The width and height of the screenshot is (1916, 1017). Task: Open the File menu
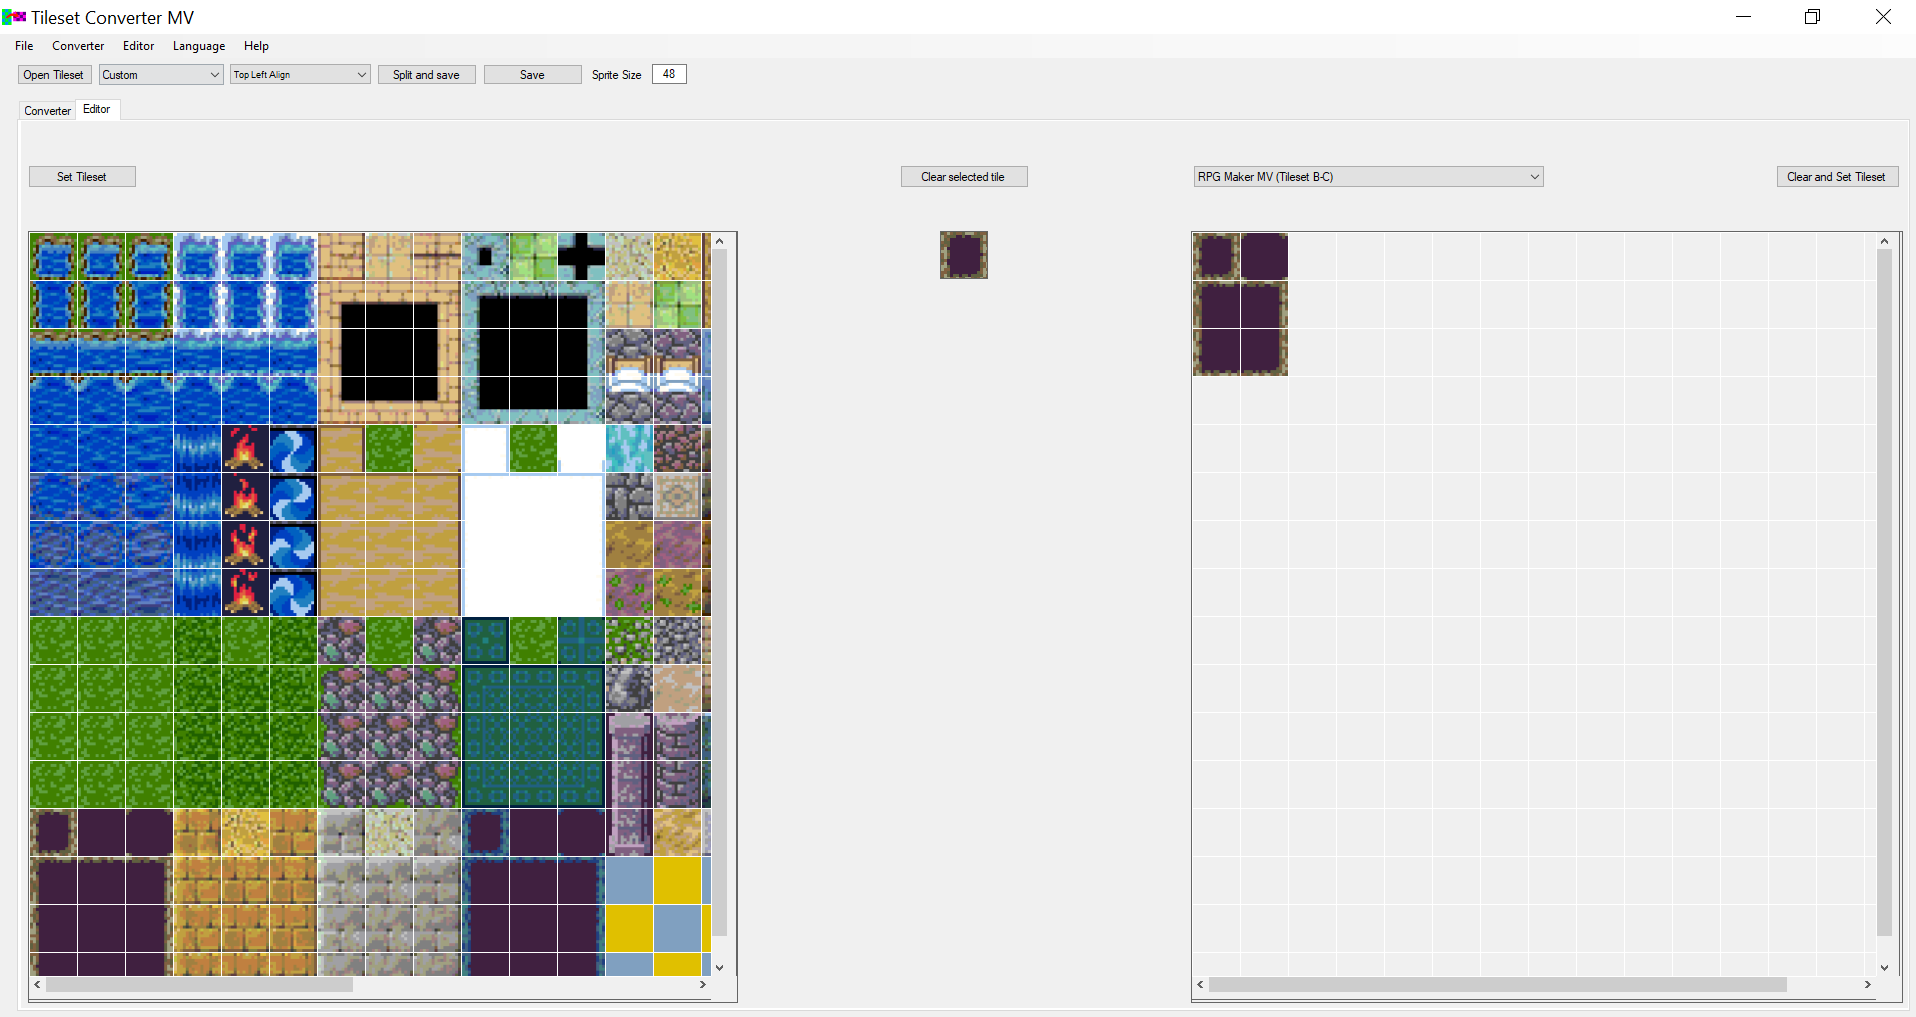pos(23,45)
